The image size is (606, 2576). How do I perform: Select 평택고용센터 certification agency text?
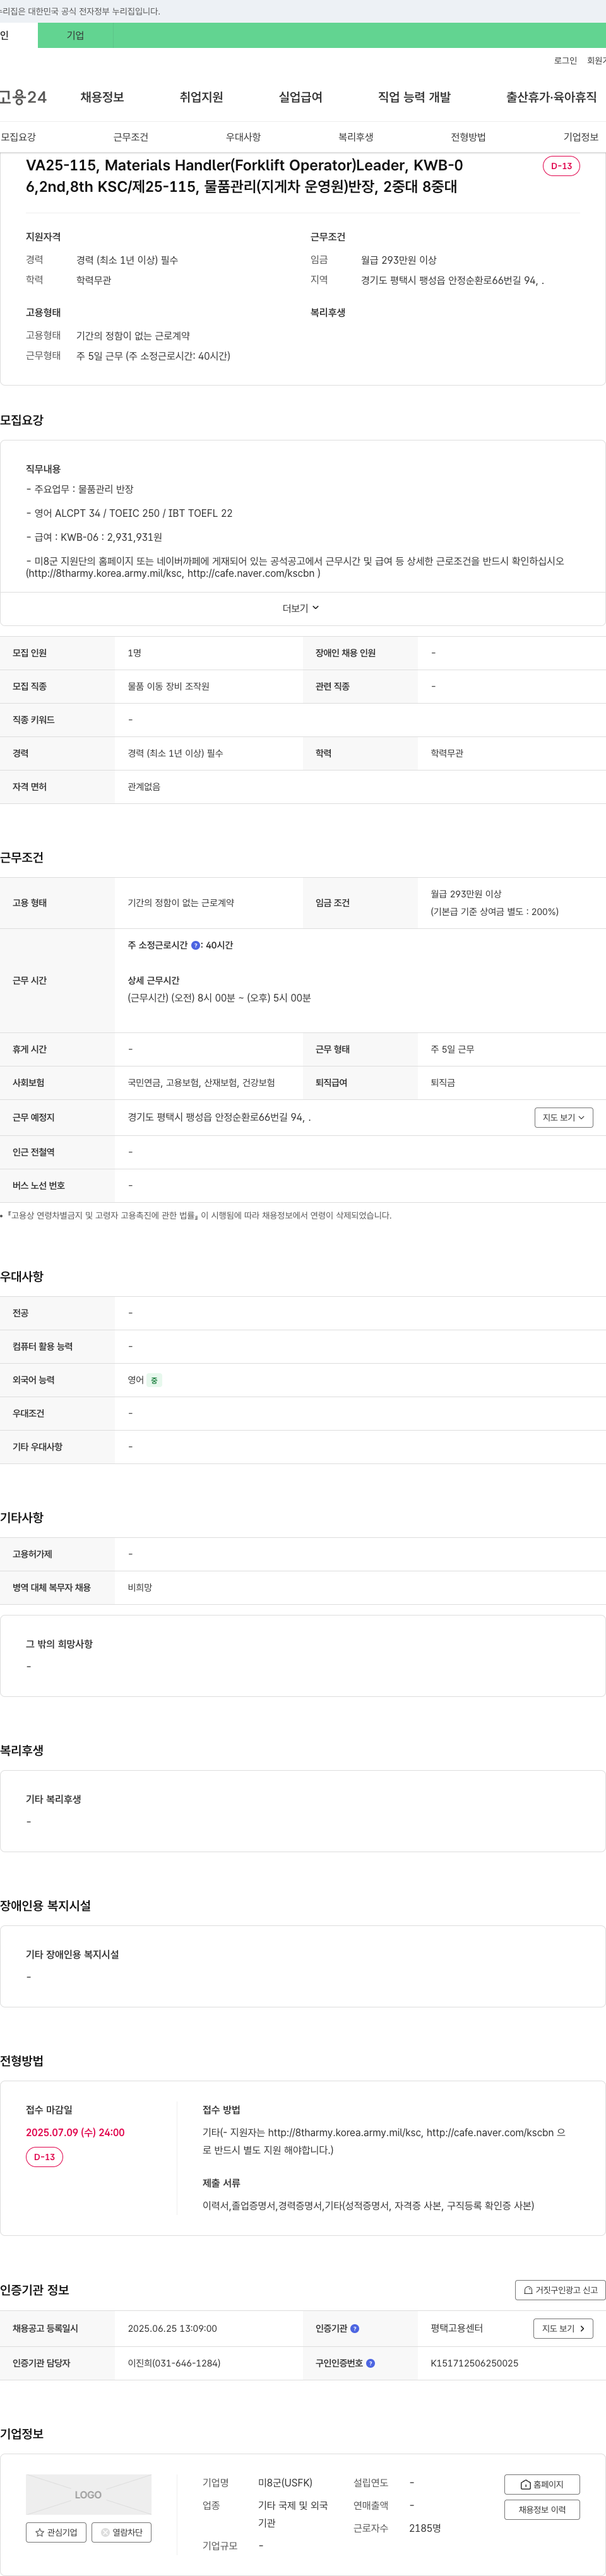pos(457,2328)
